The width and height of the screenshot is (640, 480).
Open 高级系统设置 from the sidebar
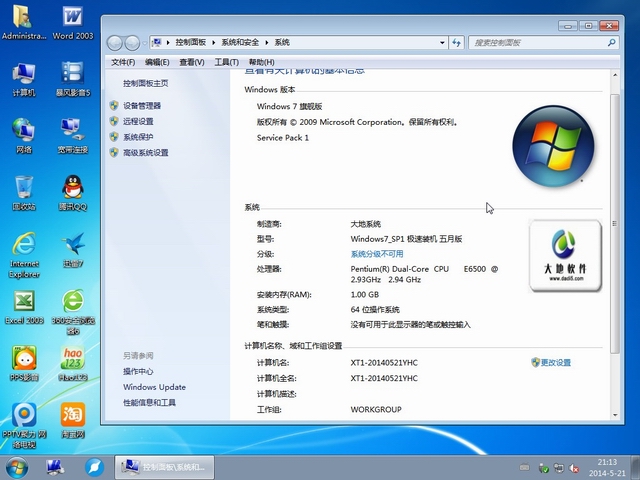click(146, 153)
